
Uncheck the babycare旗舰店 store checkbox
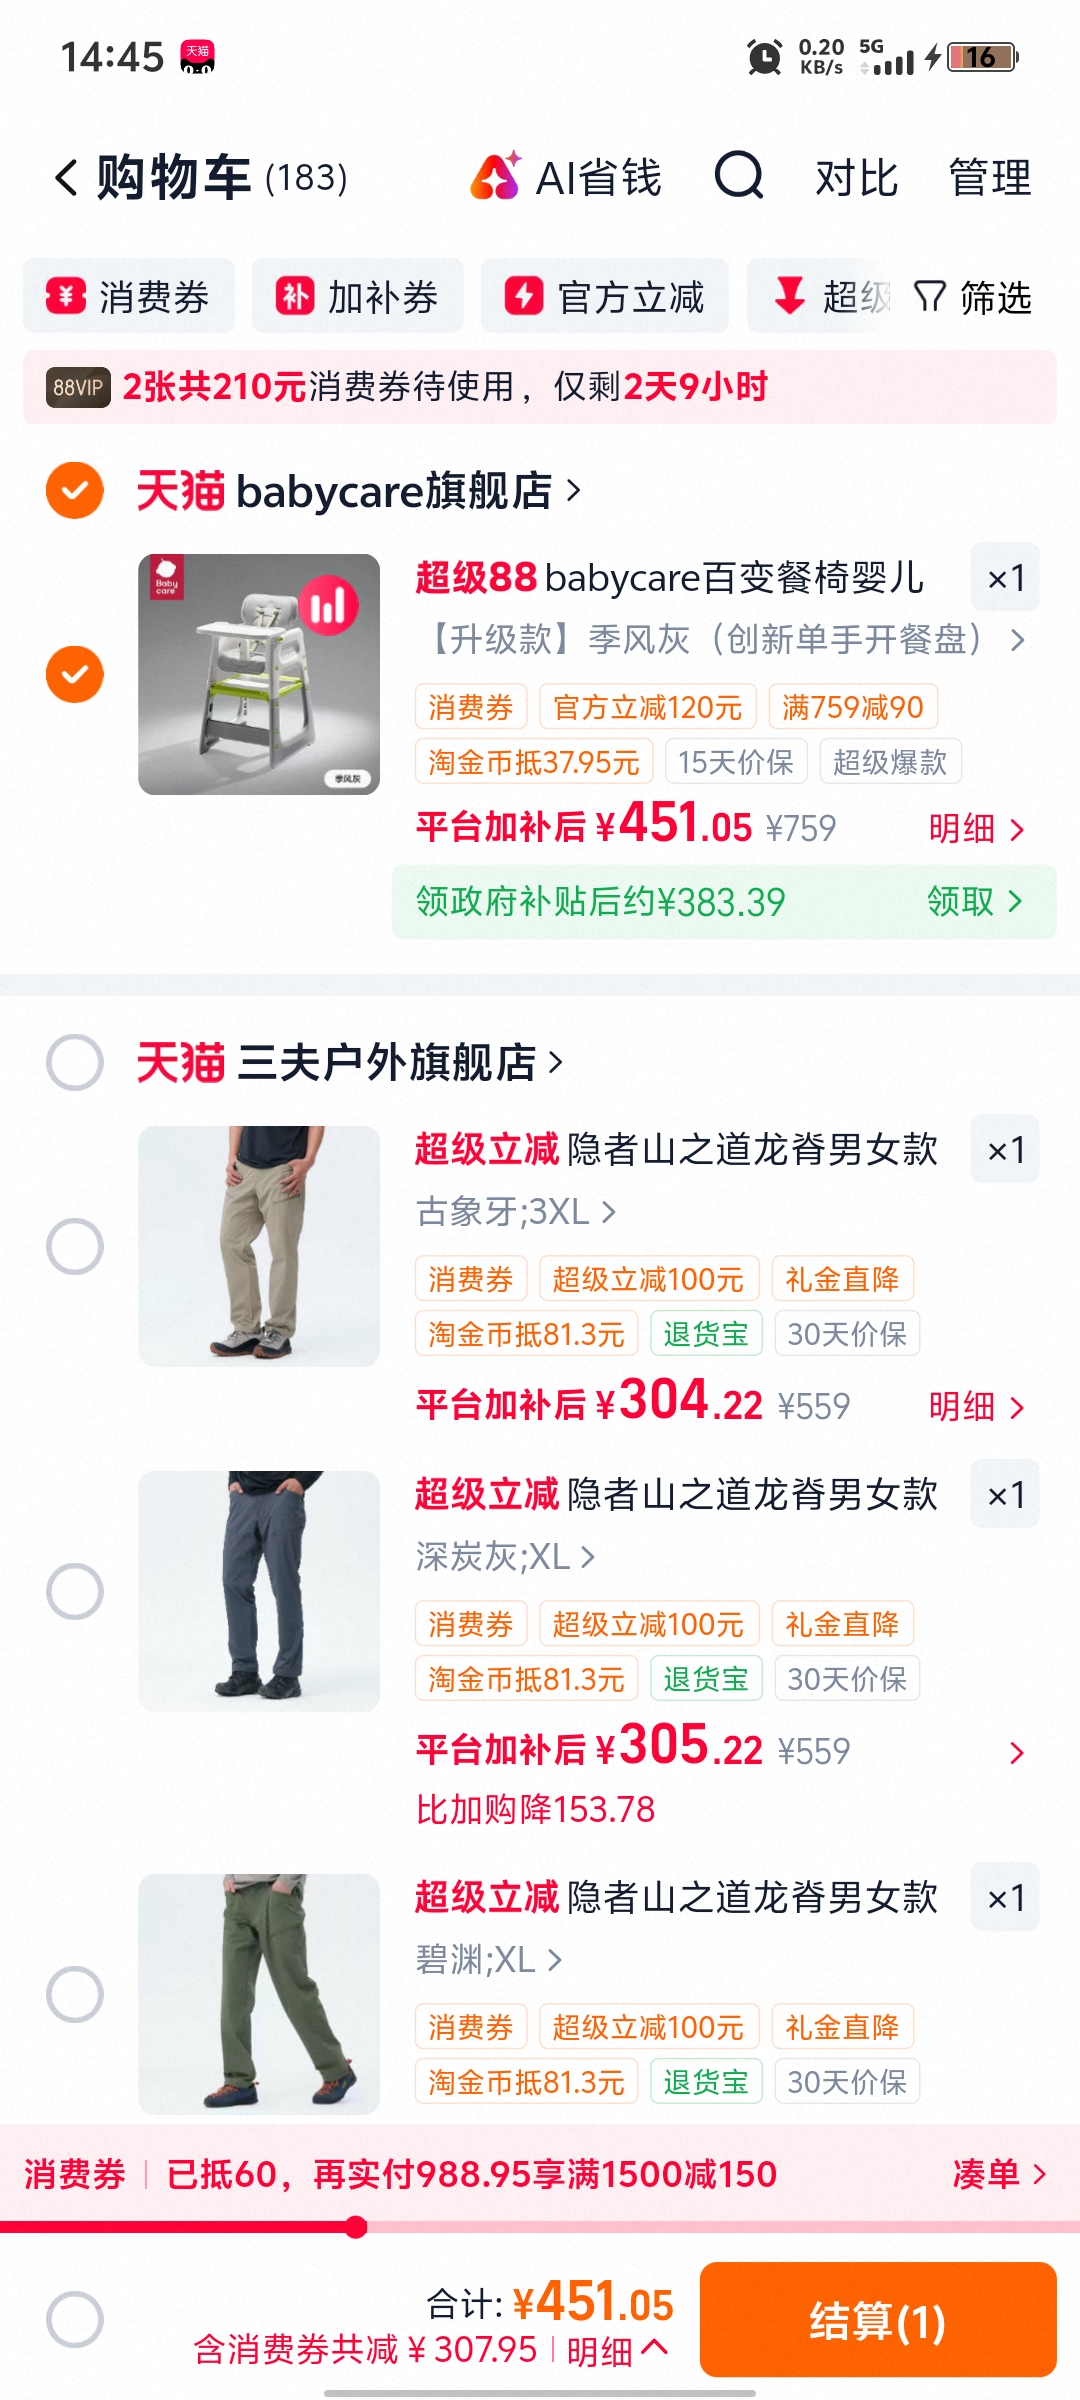point(75,490)
